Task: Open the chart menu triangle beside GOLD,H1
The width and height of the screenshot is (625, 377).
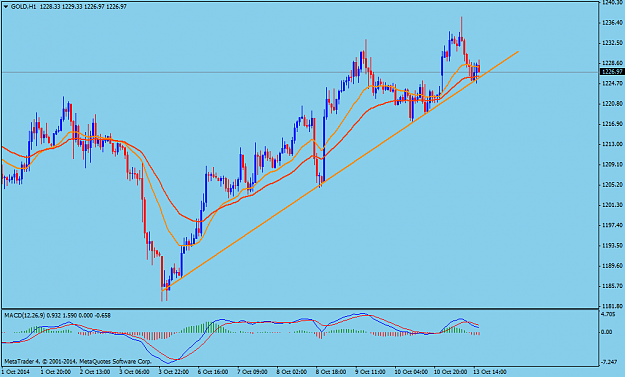Action: pos(6,7)
